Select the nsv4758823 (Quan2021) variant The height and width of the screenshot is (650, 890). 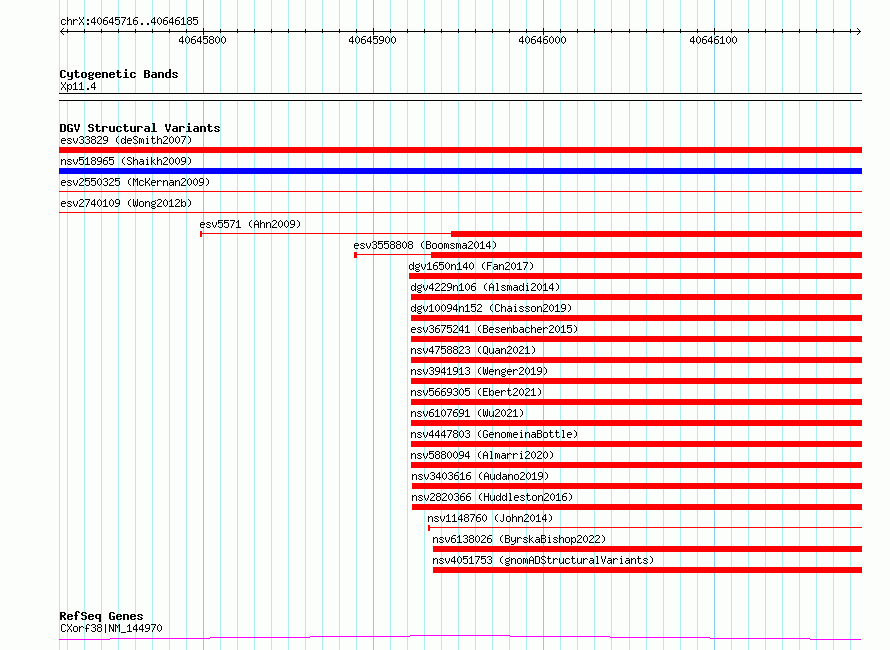tap(473, 350)
